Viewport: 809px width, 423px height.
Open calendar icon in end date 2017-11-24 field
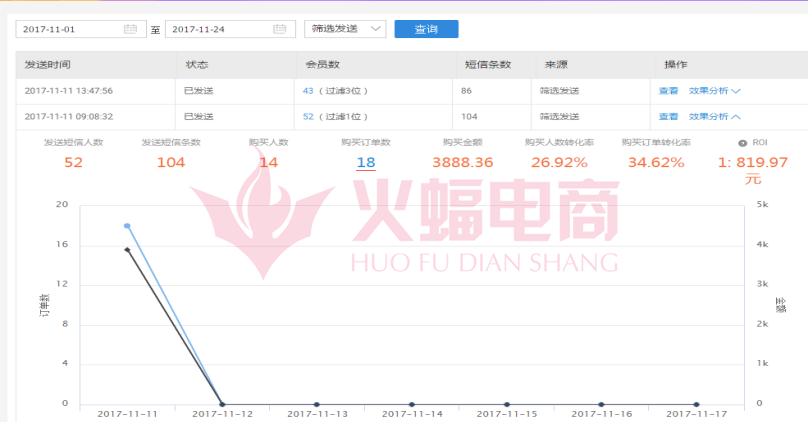tap(280, 29)
